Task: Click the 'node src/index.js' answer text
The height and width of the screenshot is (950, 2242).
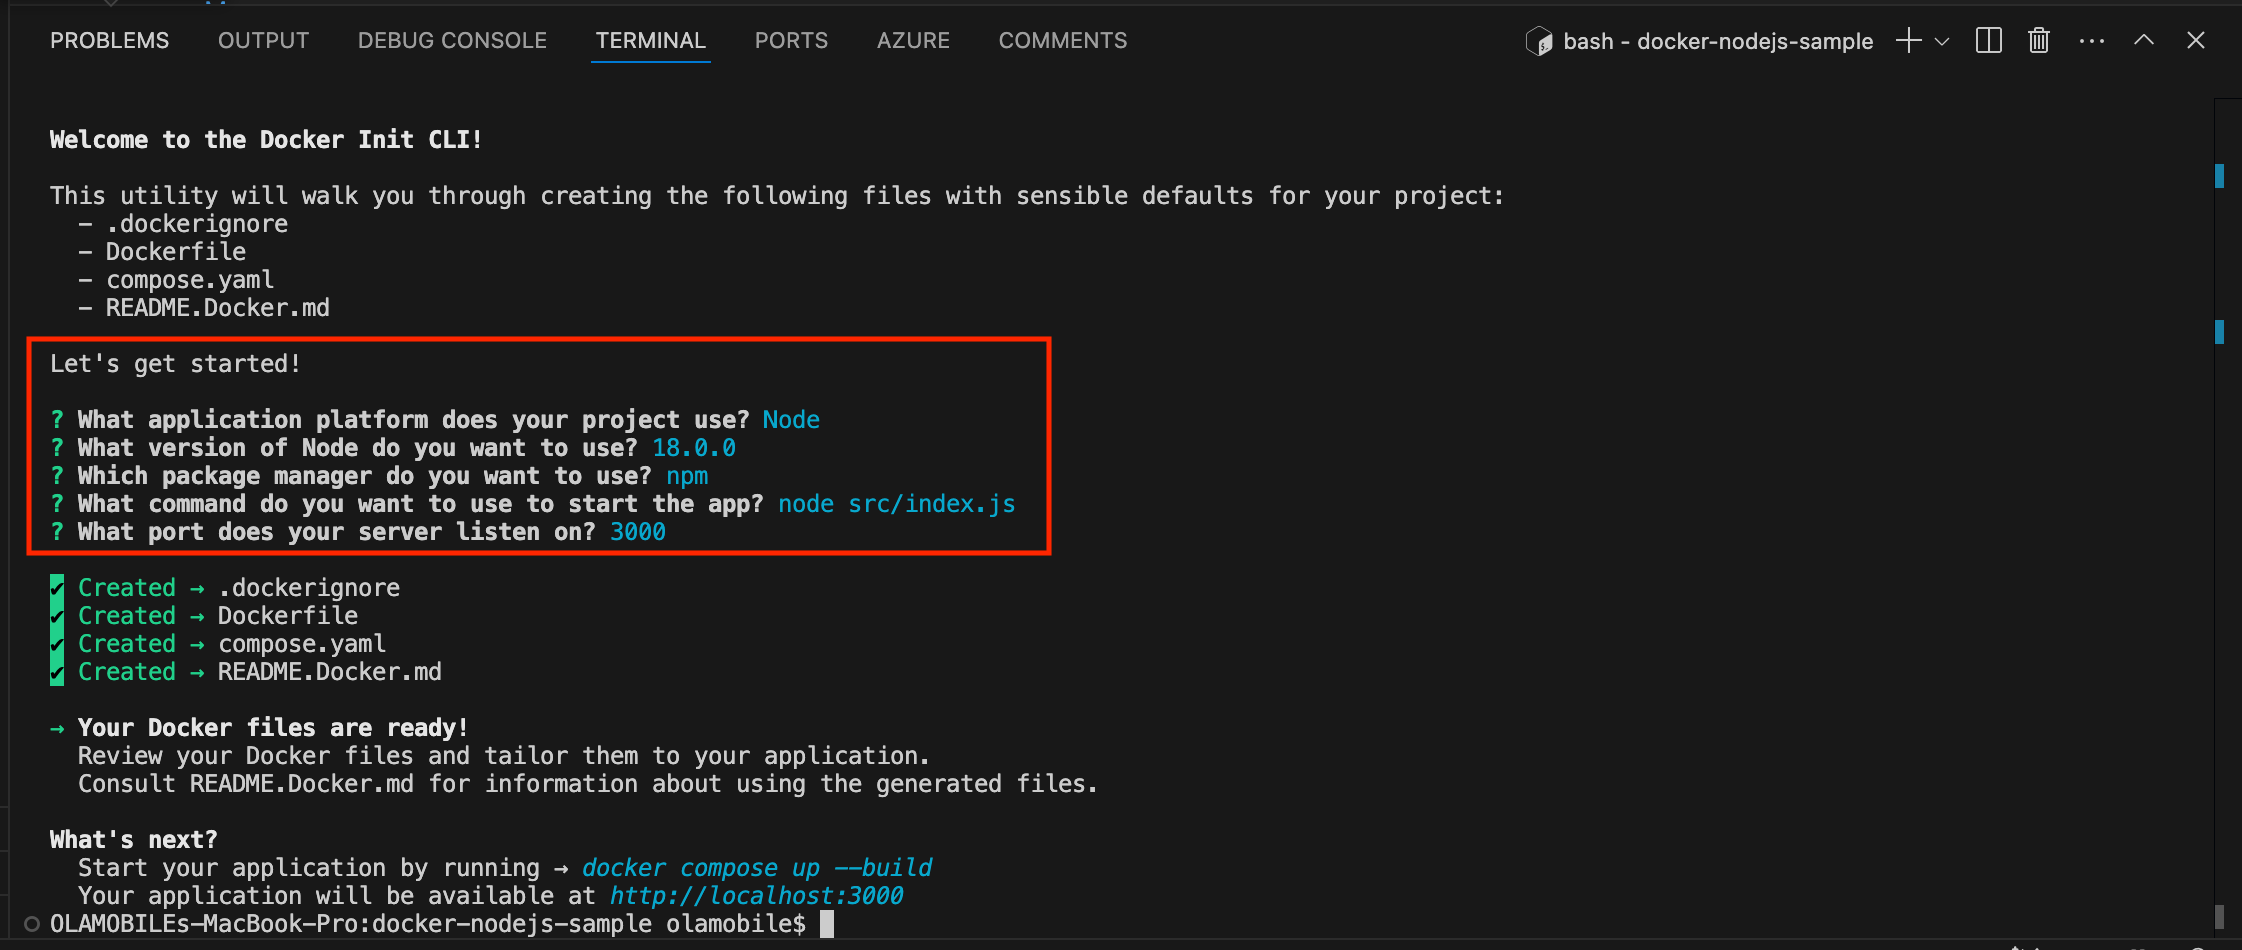Action: point(897,503)
